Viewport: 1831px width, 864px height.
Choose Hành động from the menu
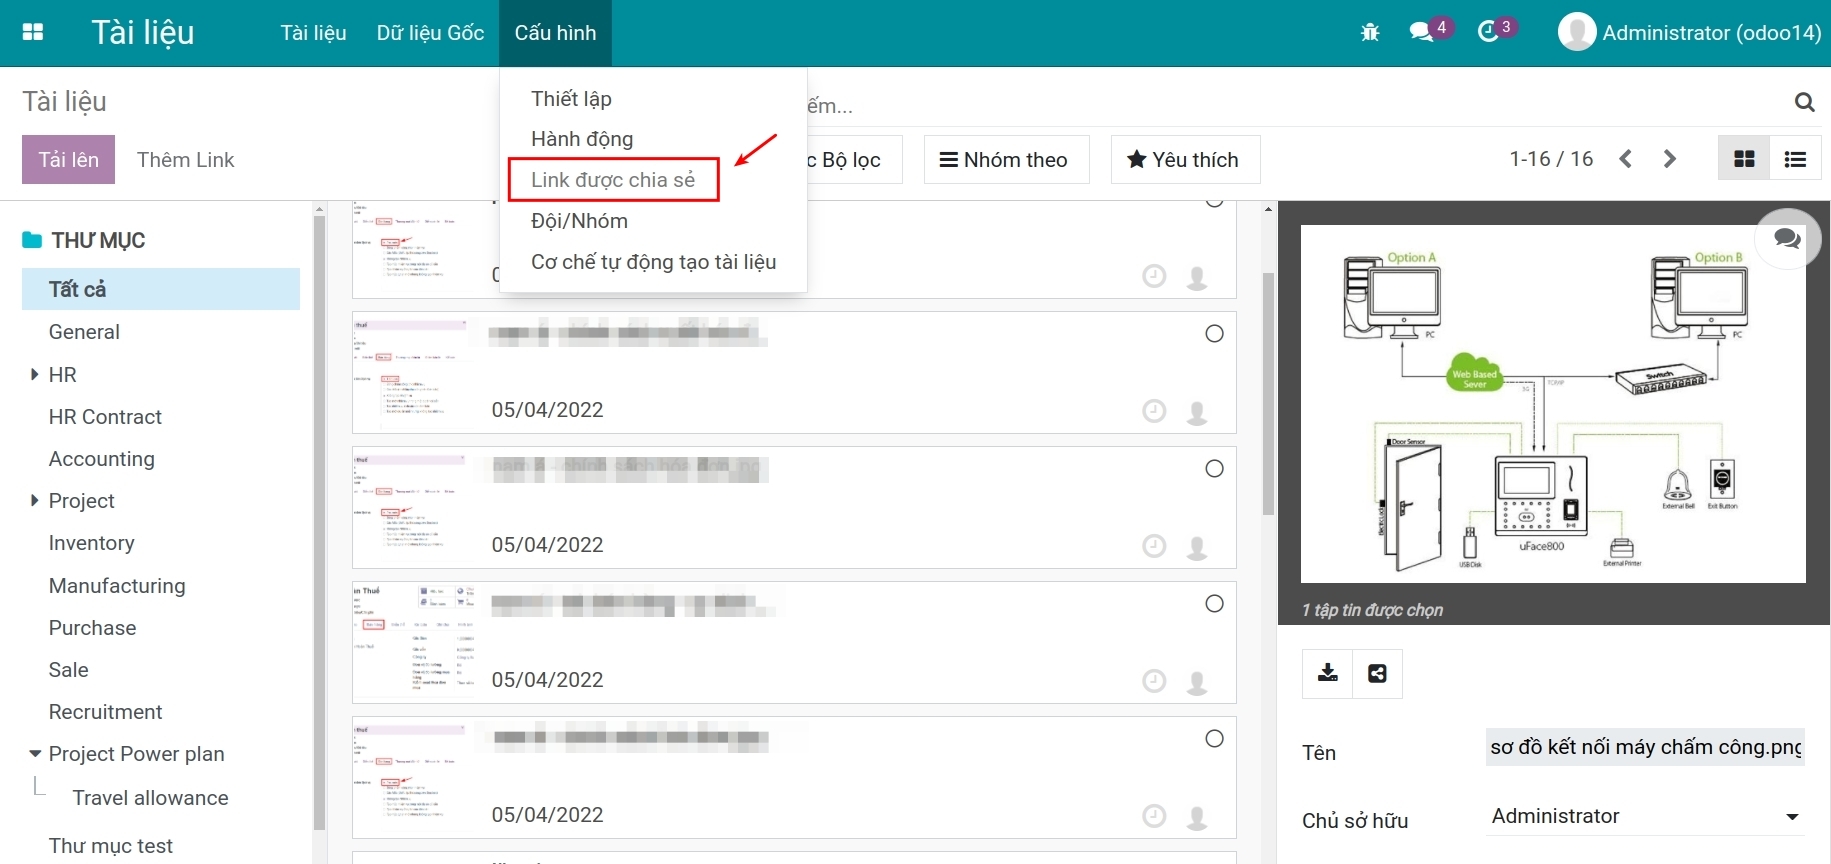pos(582,139)
